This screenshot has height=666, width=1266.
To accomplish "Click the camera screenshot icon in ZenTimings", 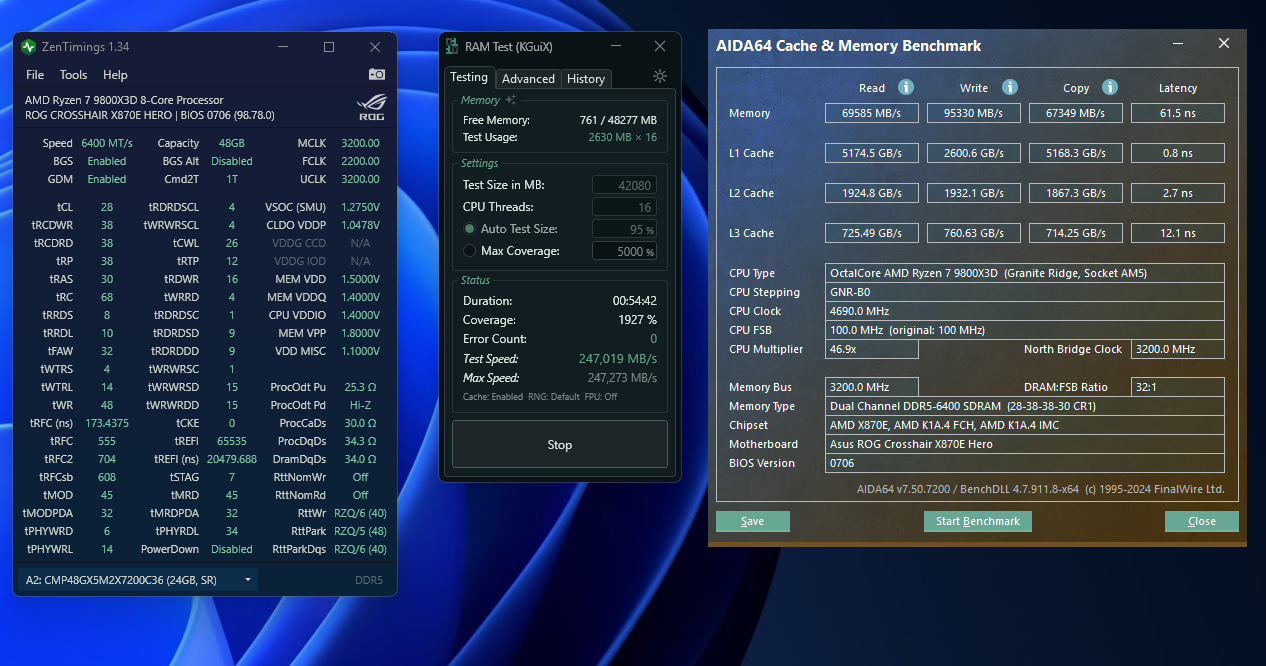I will point(377,74).
